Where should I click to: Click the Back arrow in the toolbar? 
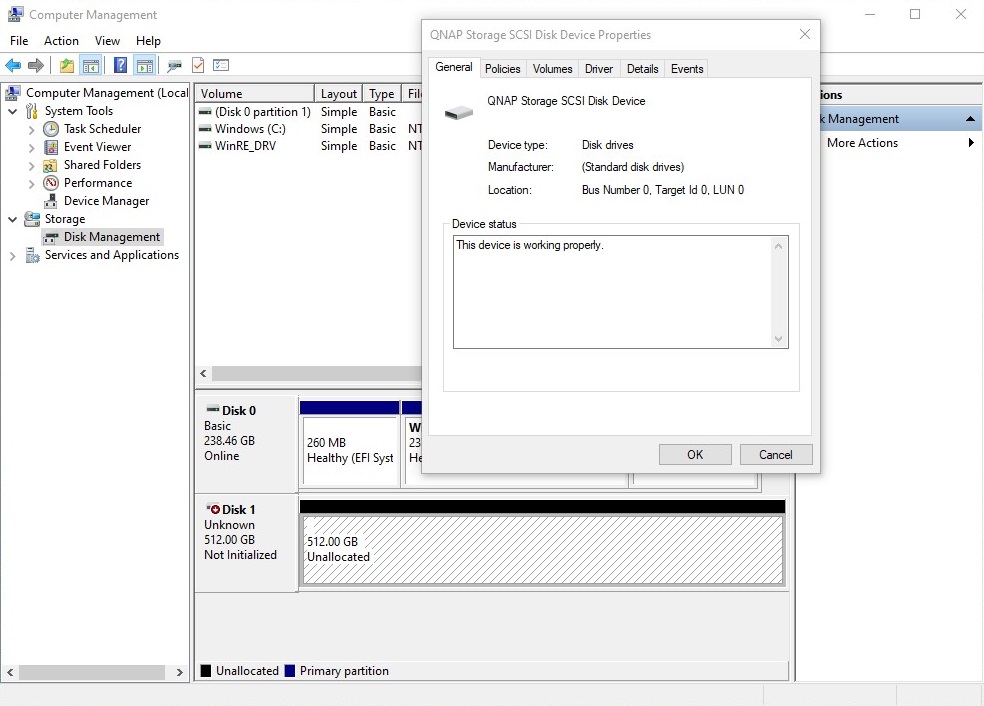point(13,65)
